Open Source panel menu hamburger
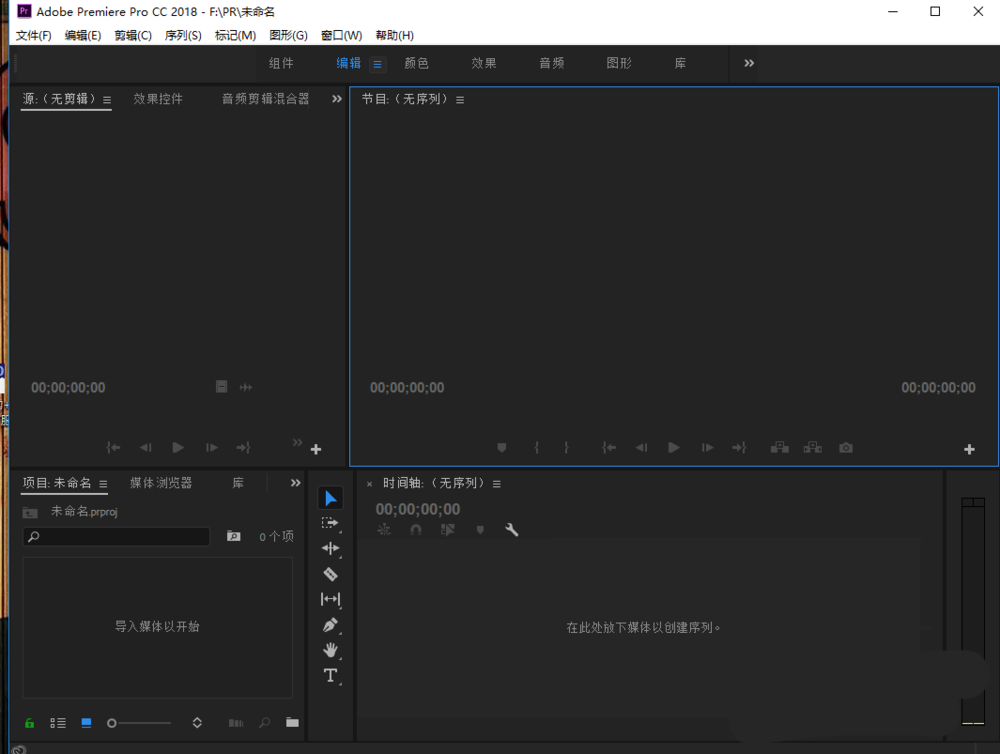Screen dimensions: 1000x754 pyautogui.click(x=107, y=100)
